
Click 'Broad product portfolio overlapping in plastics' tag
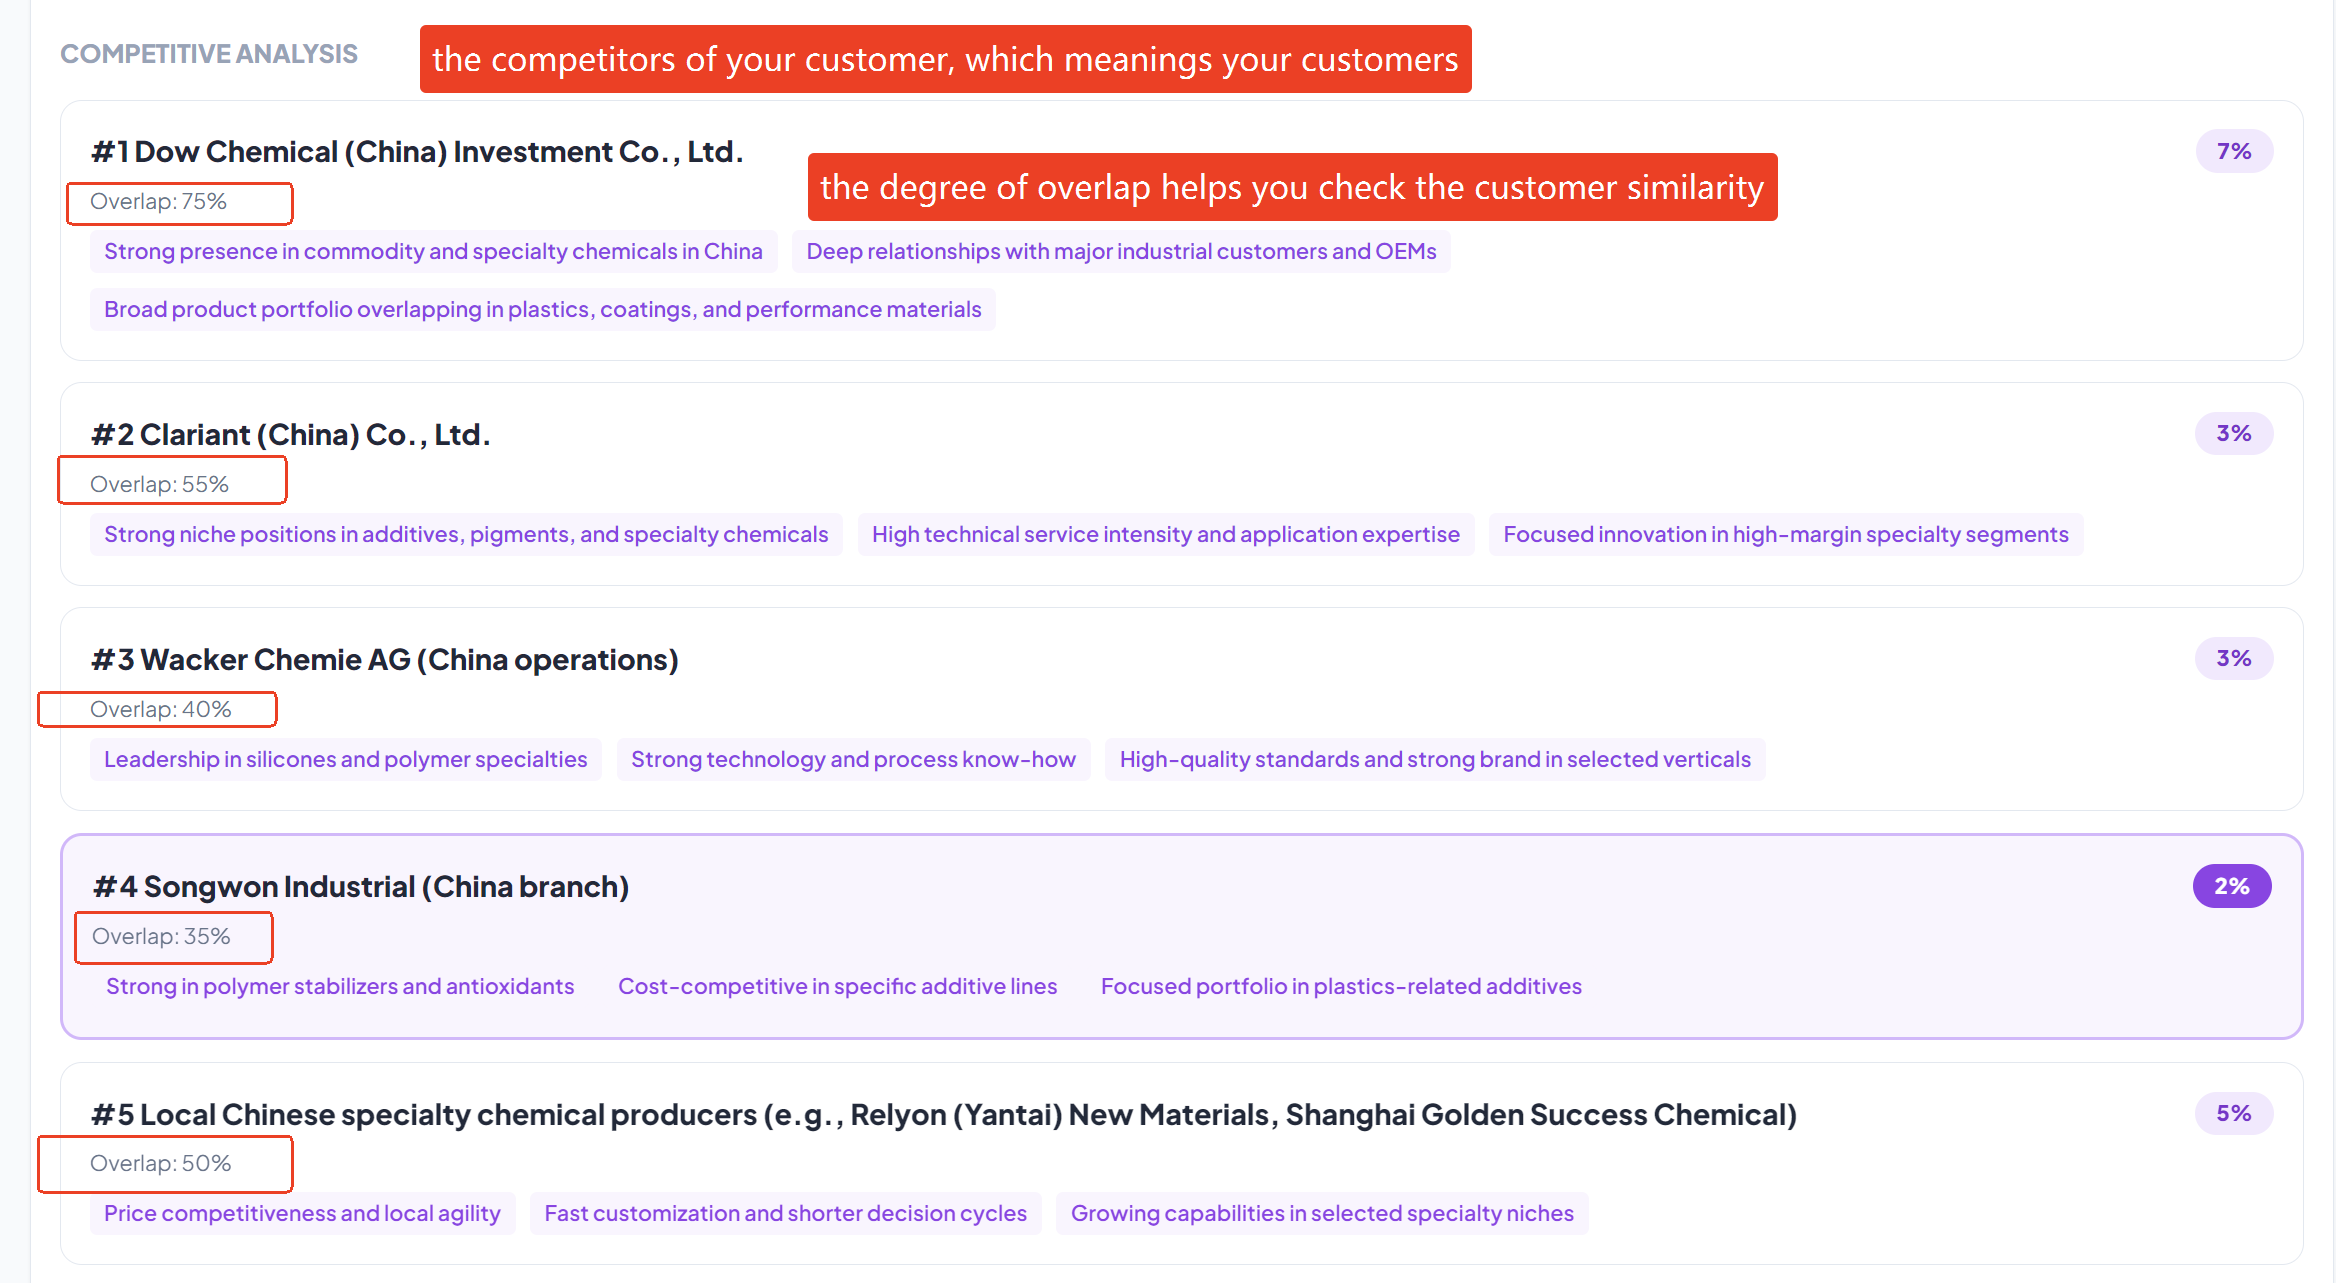coord(543,309)
